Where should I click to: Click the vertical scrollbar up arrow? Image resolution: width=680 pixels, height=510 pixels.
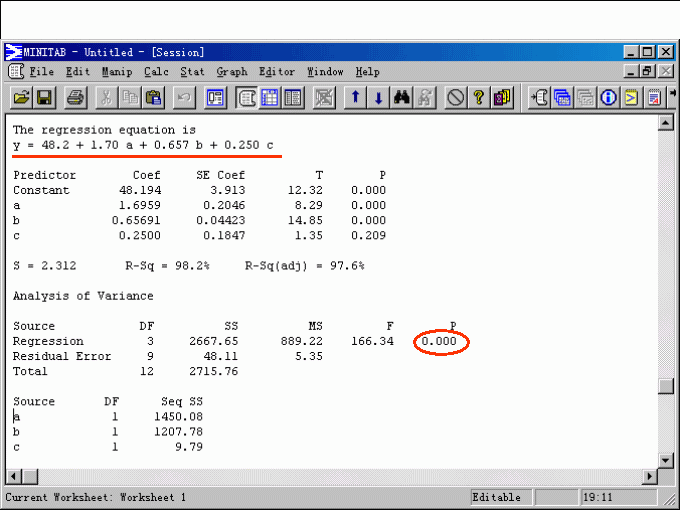coord(666,122)
